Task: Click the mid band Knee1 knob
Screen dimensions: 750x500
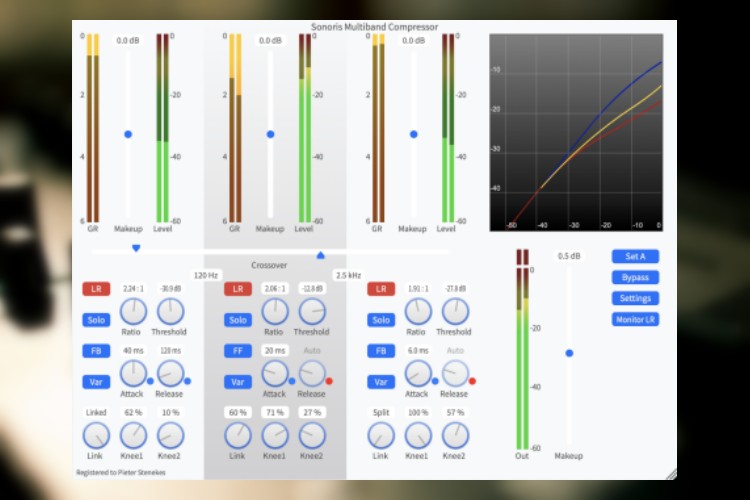Action: (x=275, y=436)
